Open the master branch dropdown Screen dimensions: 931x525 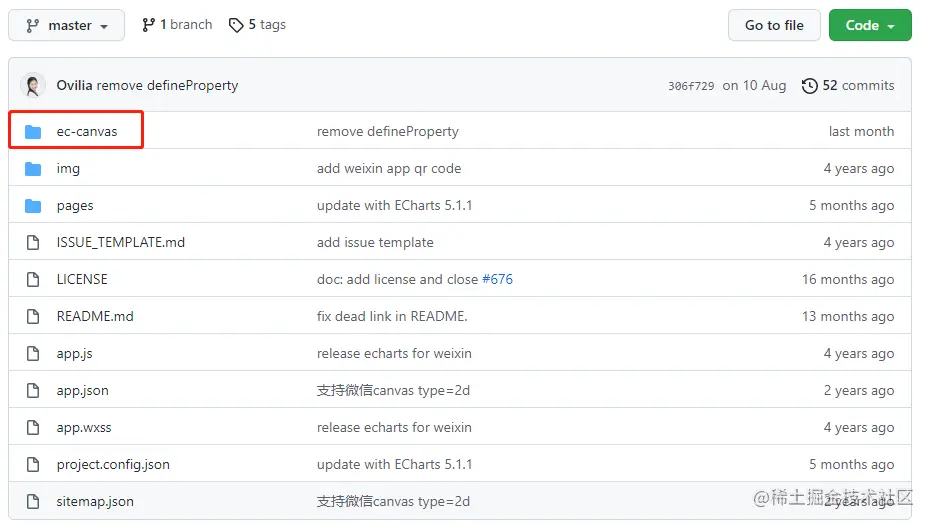66,26
